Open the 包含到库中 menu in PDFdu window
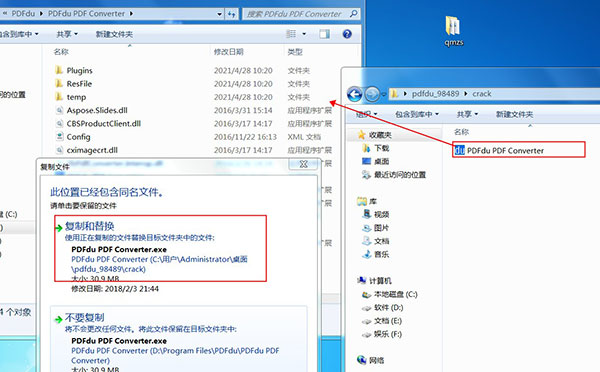 coord(18,34)
